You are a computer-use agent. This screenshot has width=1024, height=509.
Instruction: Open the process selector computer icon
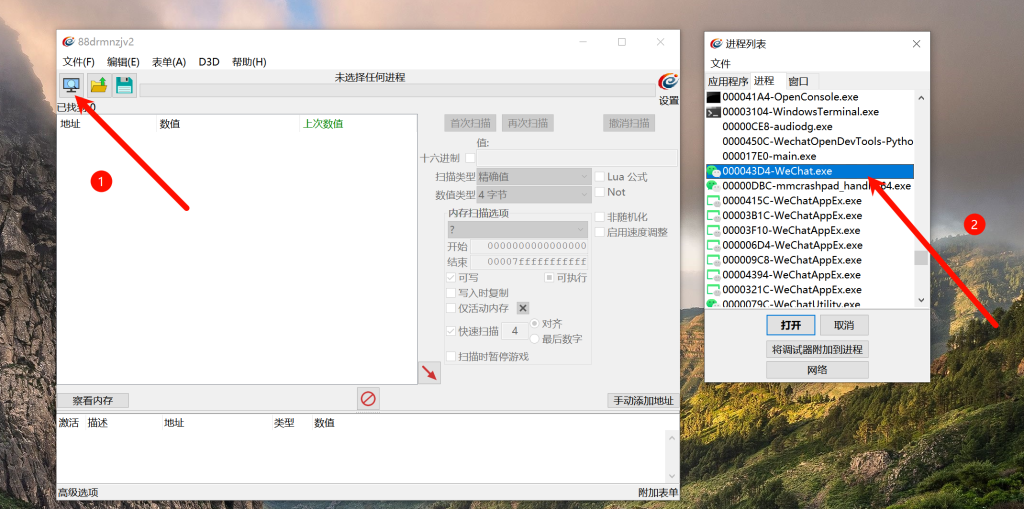click(x=71, y=85)
